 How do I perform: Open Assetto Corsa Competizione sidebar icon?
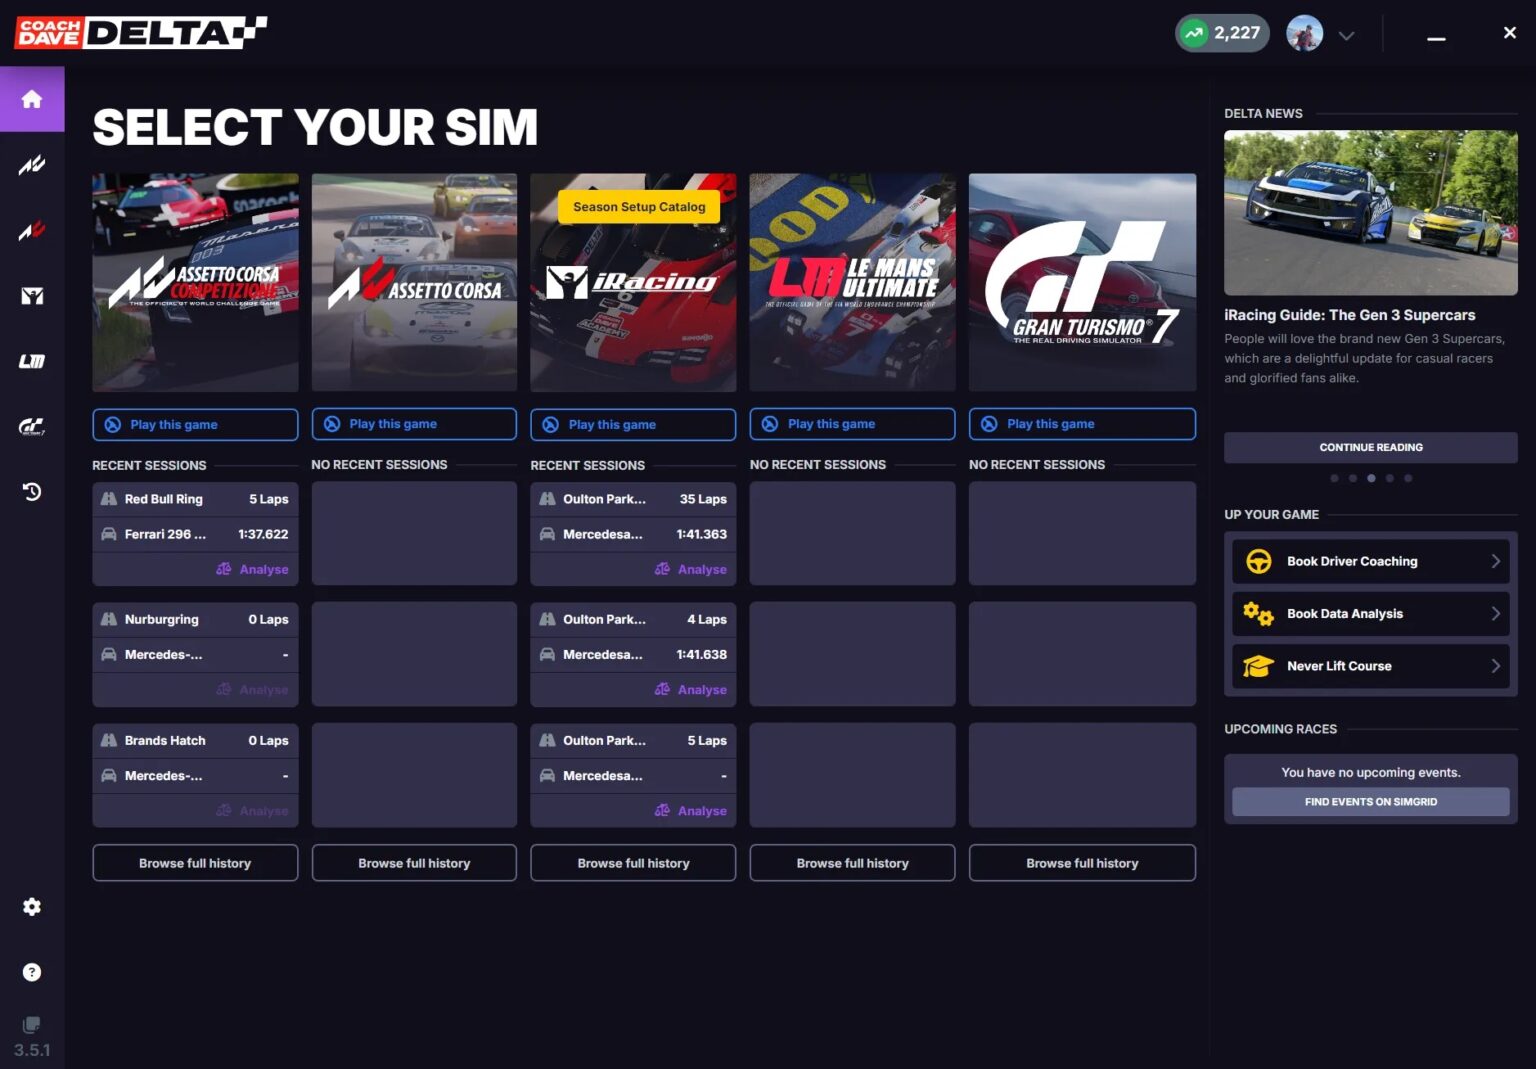pos(32,165)
